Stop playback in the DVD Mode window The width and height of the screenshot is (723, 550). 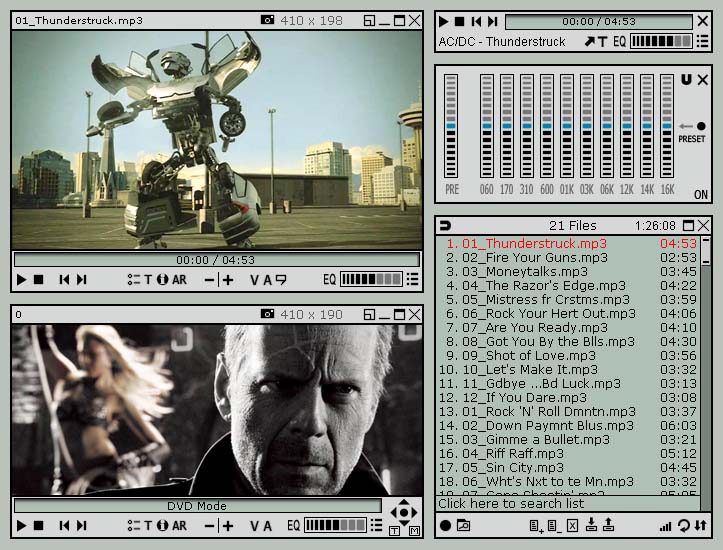39,526
